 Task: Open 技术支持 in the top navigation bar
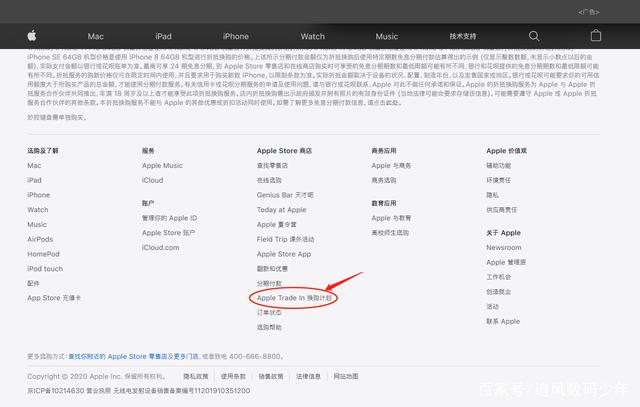point(463,36)
